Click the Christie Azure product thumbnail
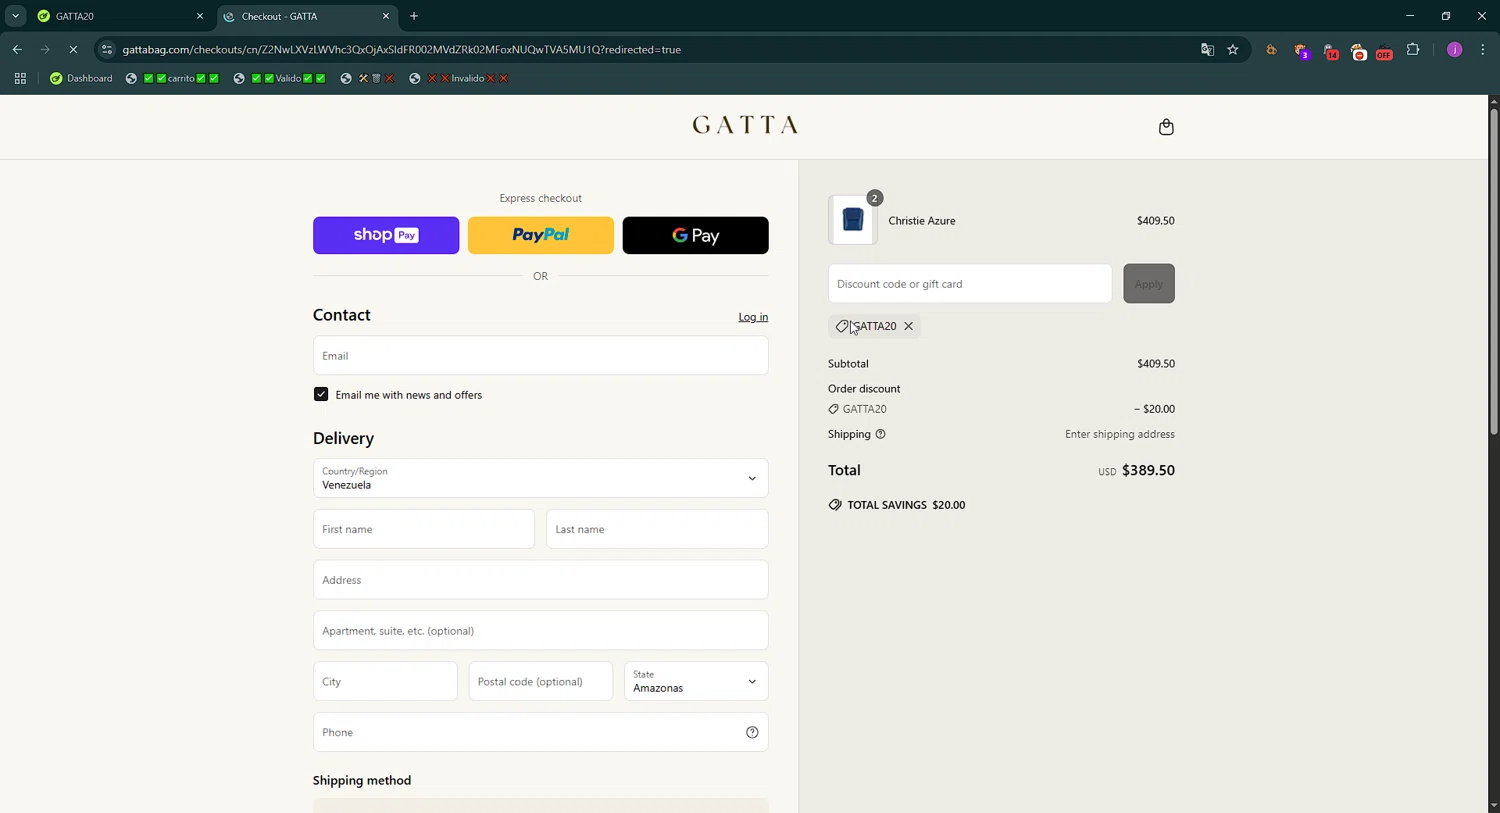The width and height of the screenshot is (1500, 813). (x=853, y=220)
